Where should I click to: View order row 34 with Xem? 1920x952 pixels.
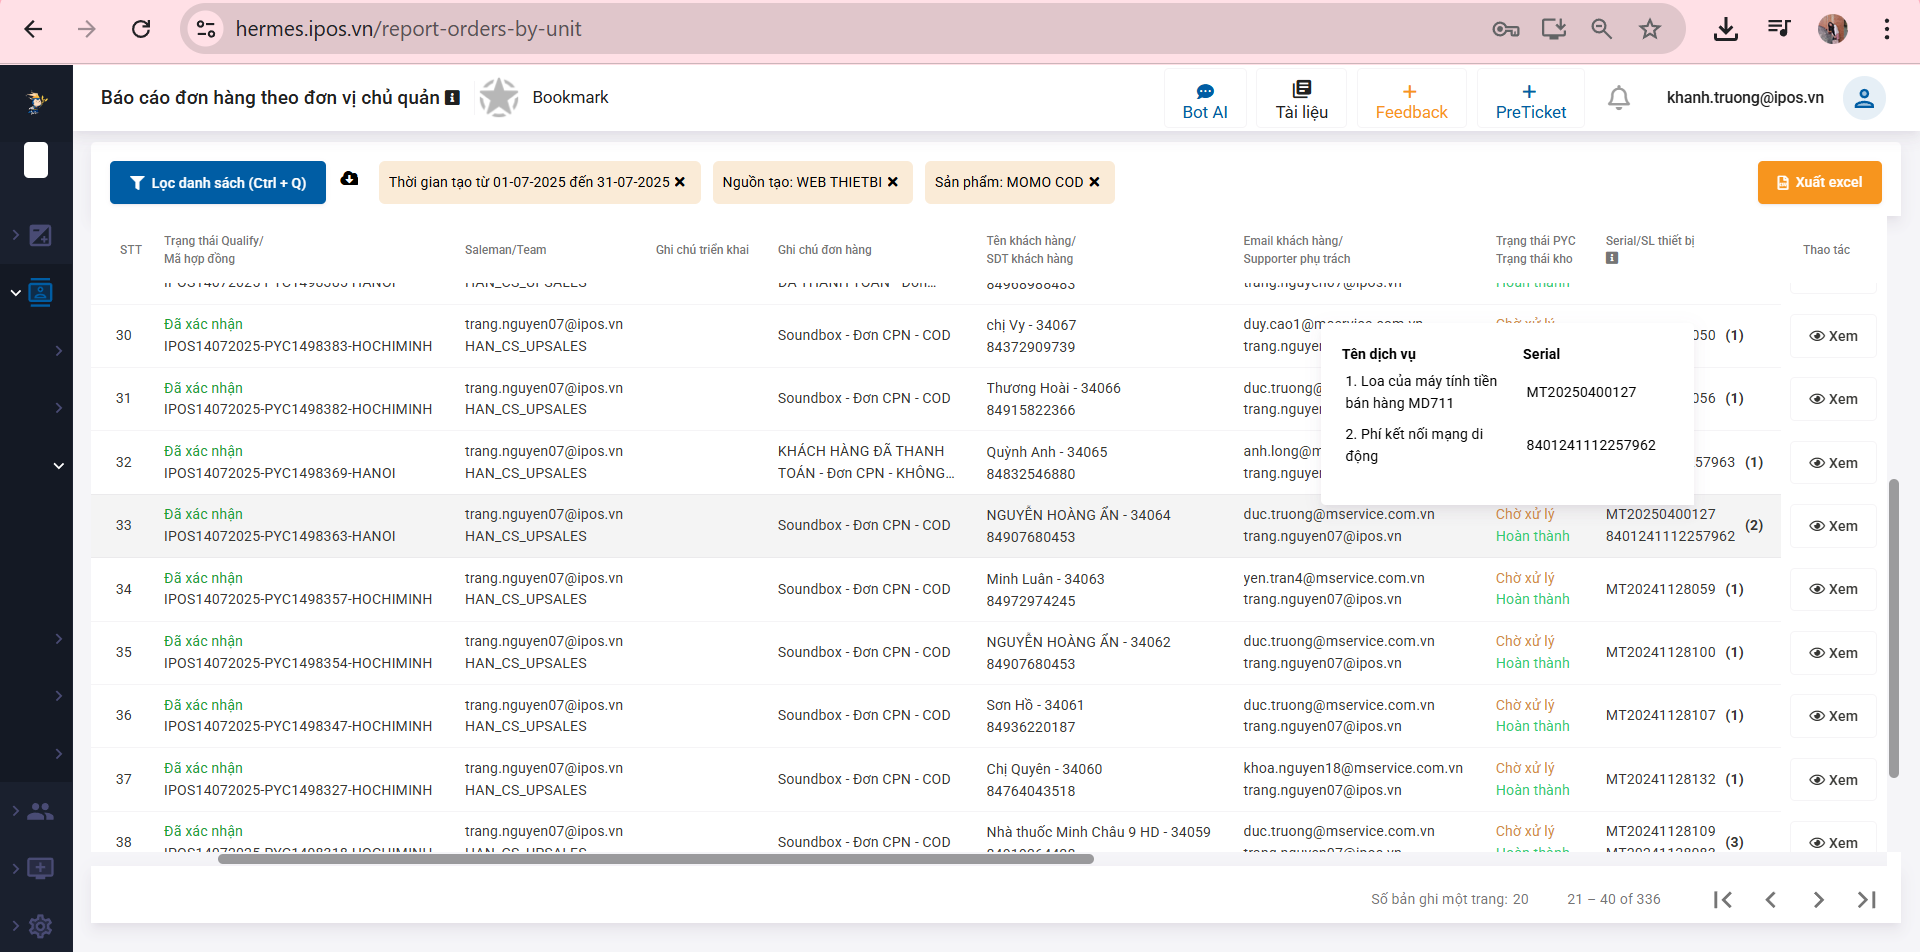[x=1833, y=589]
